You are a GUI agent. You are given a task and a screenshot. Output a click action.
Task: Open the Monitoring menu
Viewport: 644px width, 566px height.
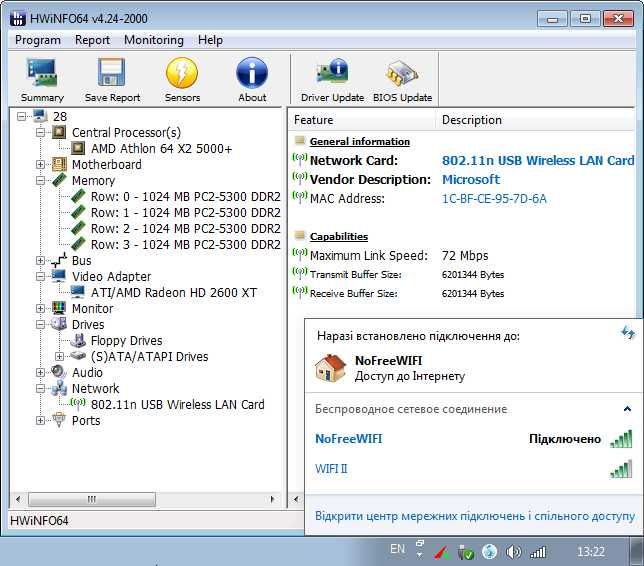[x=154, y=40]
